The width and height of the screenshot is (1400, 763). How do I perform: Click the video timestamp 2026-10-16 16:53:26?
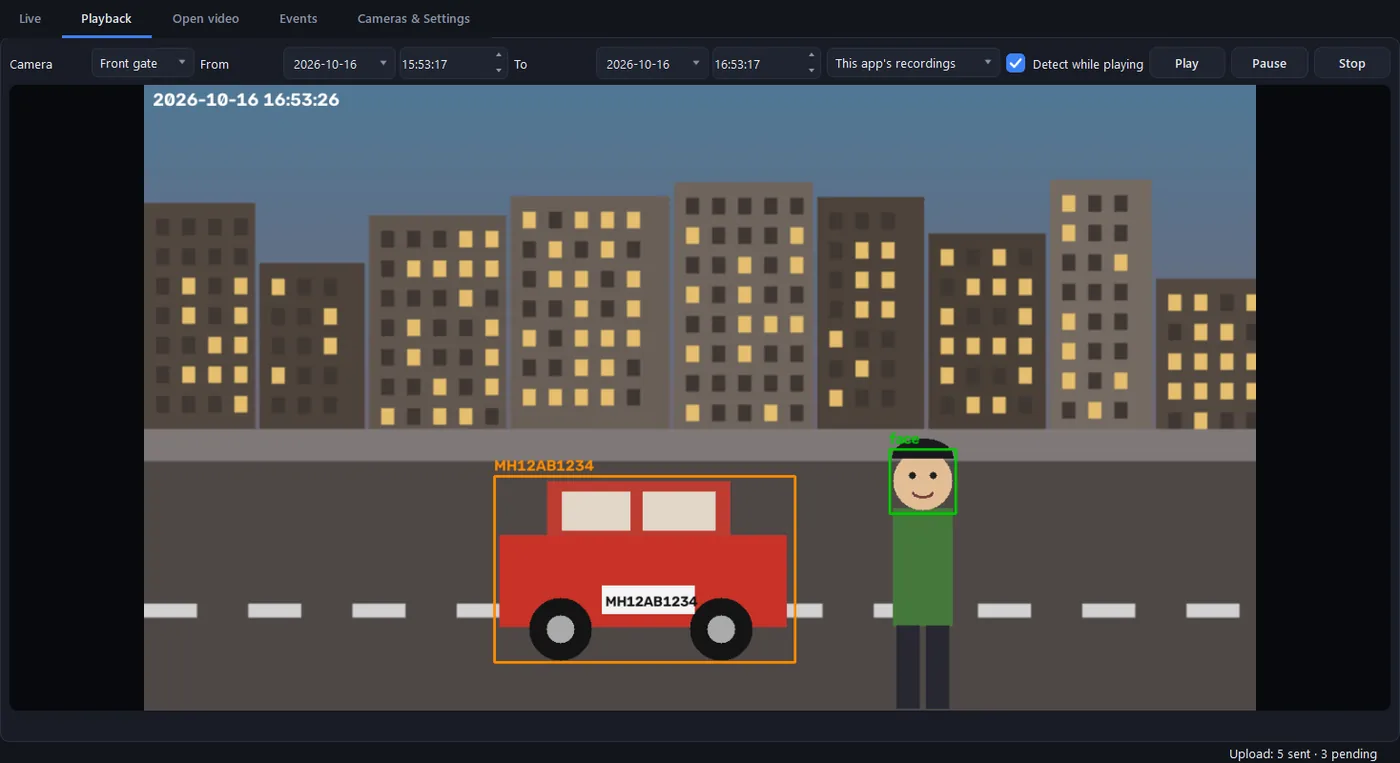coord(246,100)
